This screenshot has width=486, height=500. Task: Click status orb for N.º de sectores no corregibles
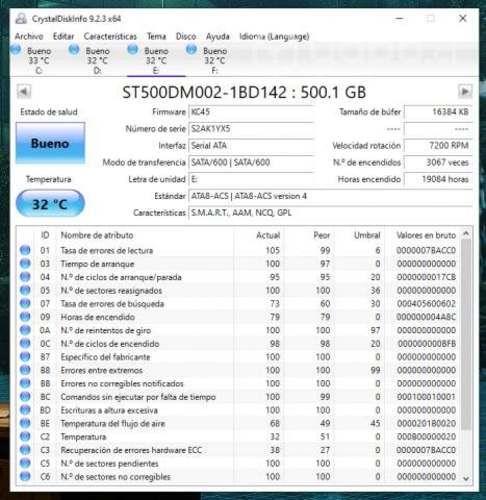point(25,476)
